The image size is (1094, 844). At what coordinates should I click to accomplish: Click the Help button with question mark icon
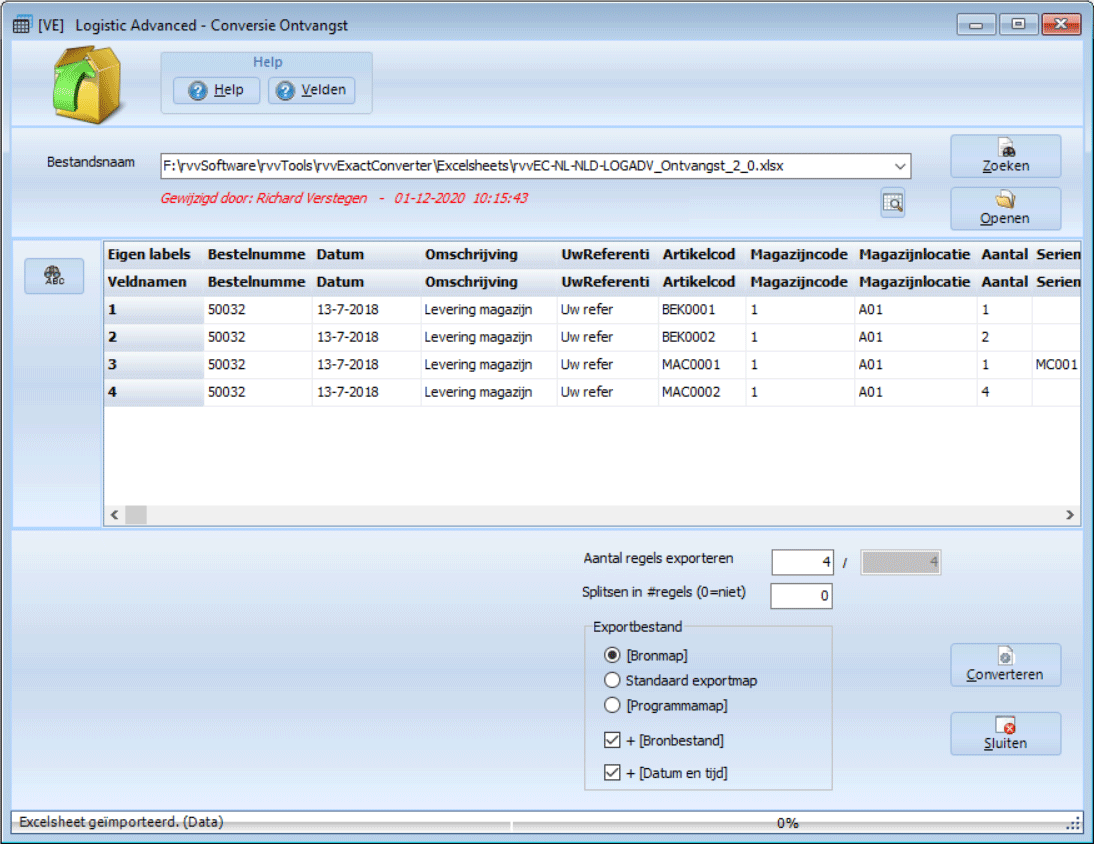pos(216,90)
